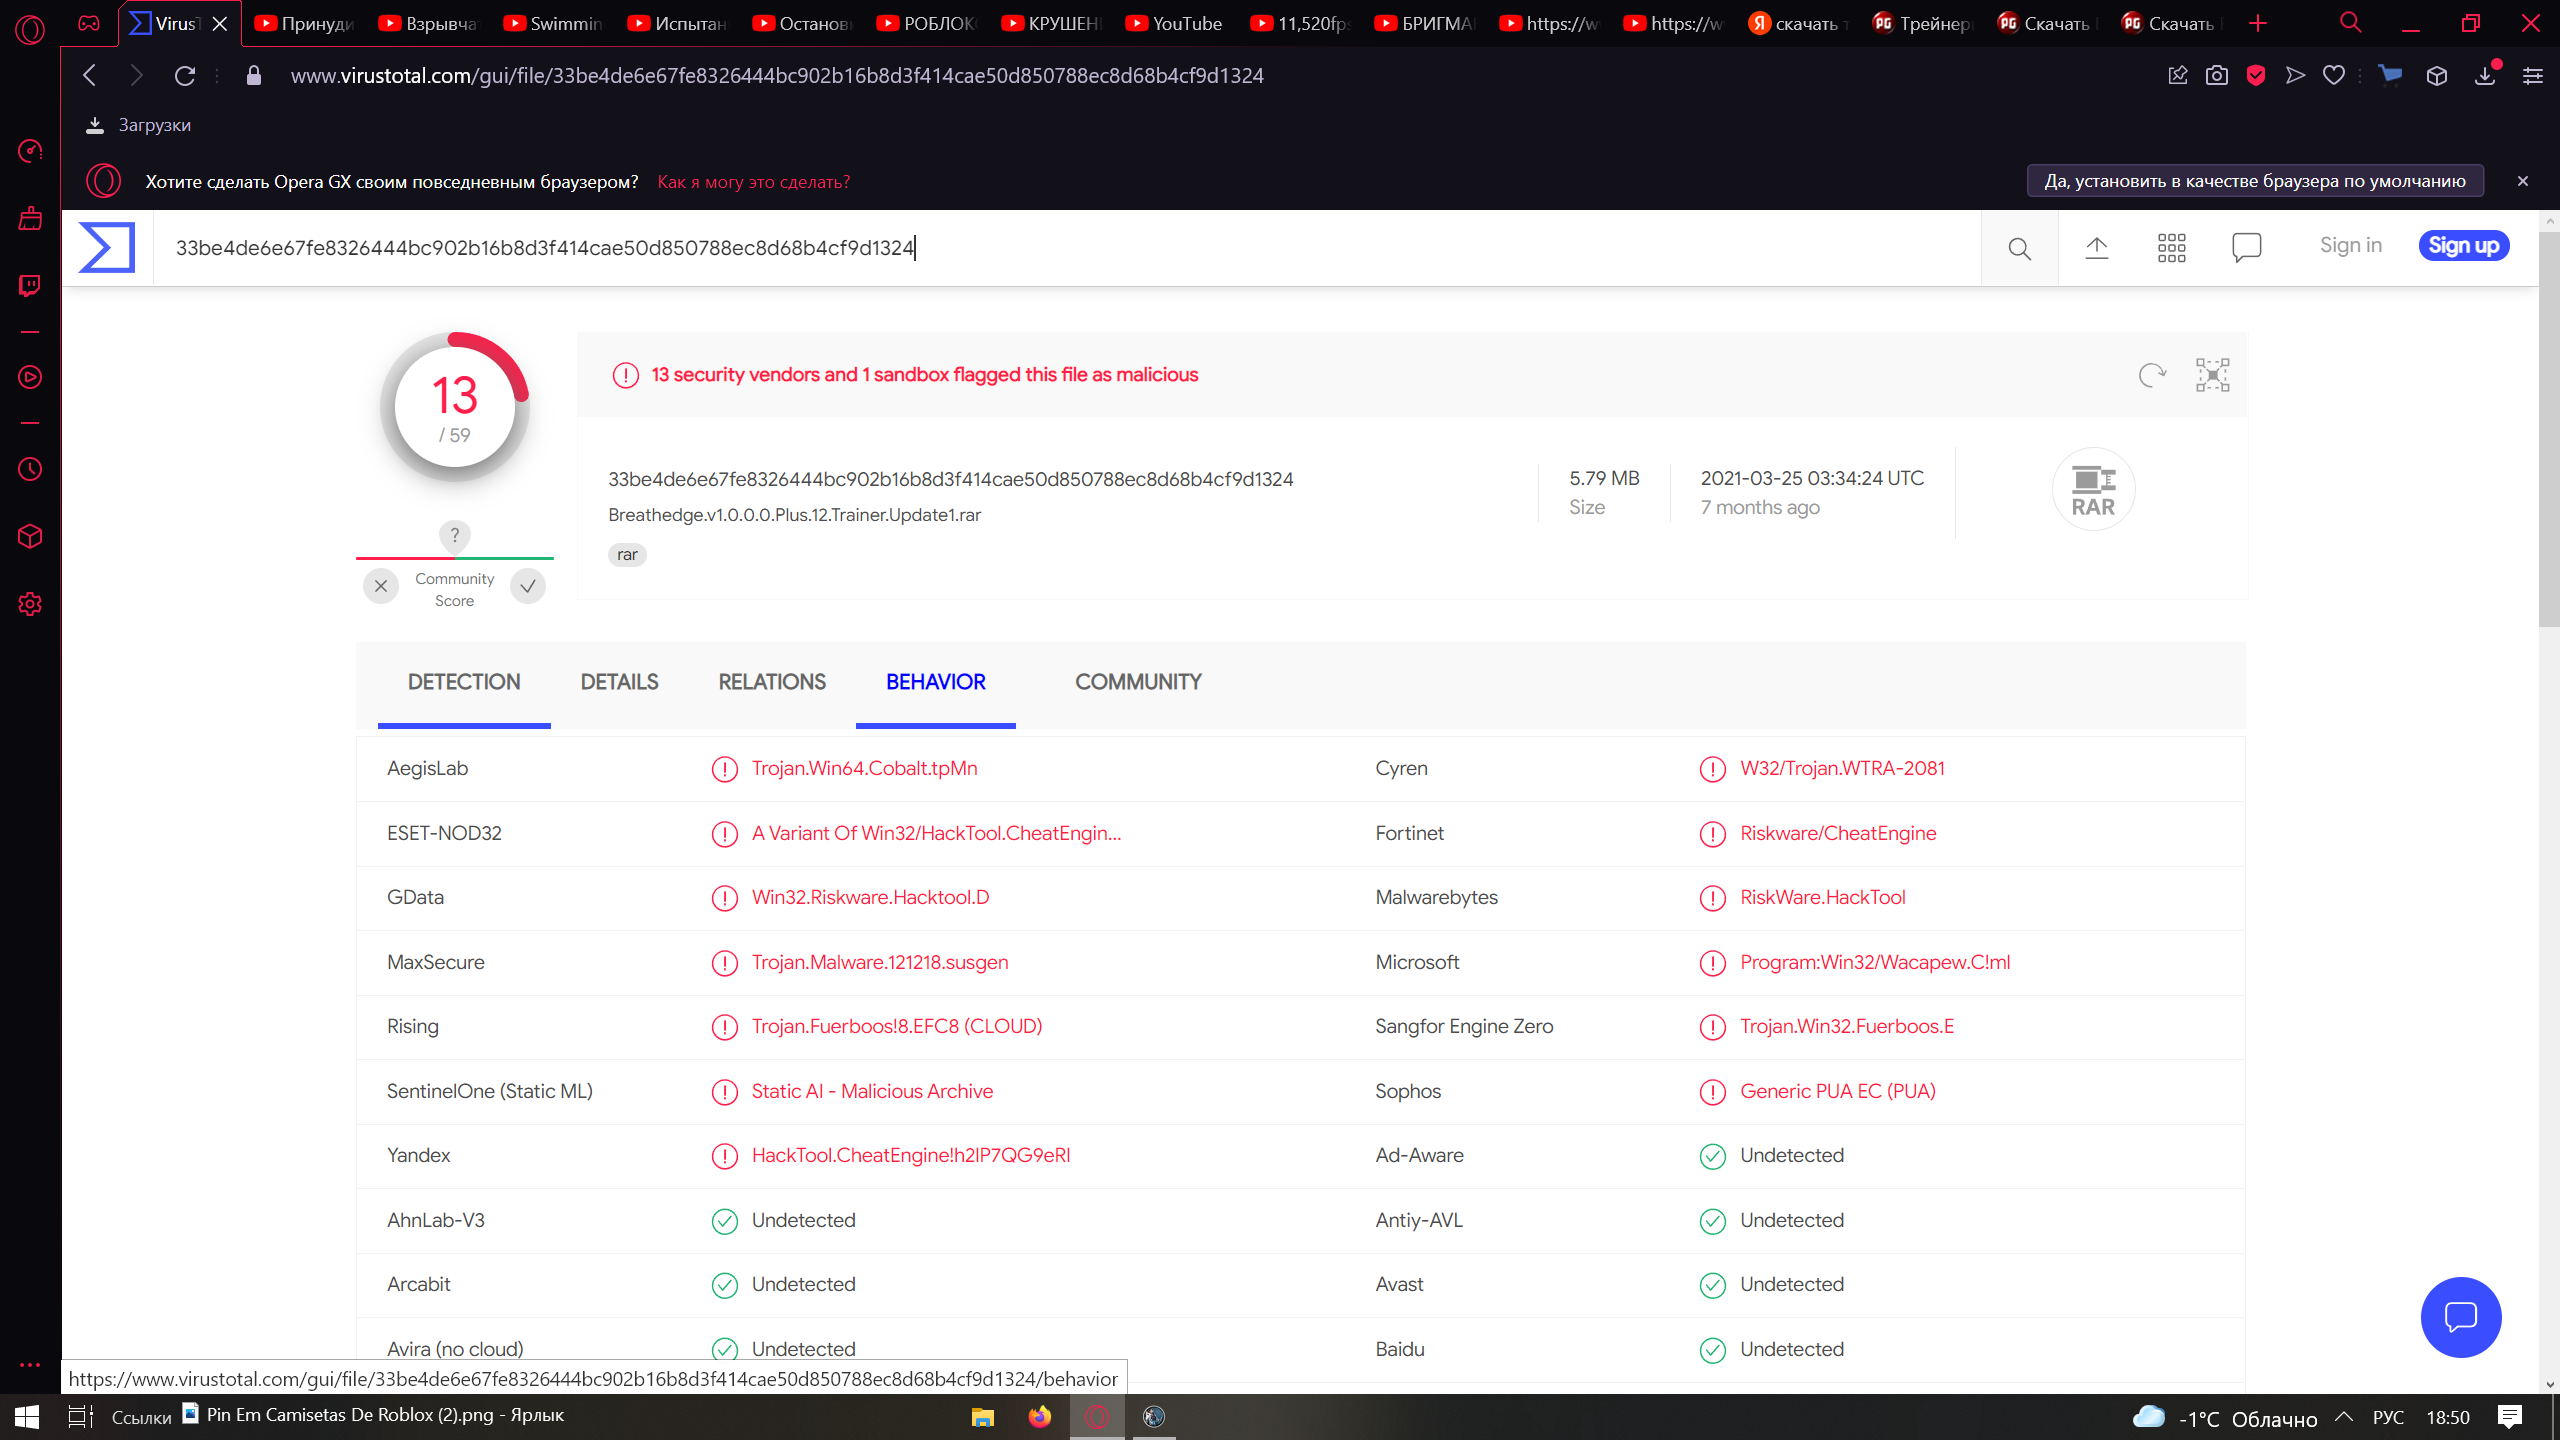Open the blue chat widget button
Screen dimensions: 2560x1440
(2461, 1317)
